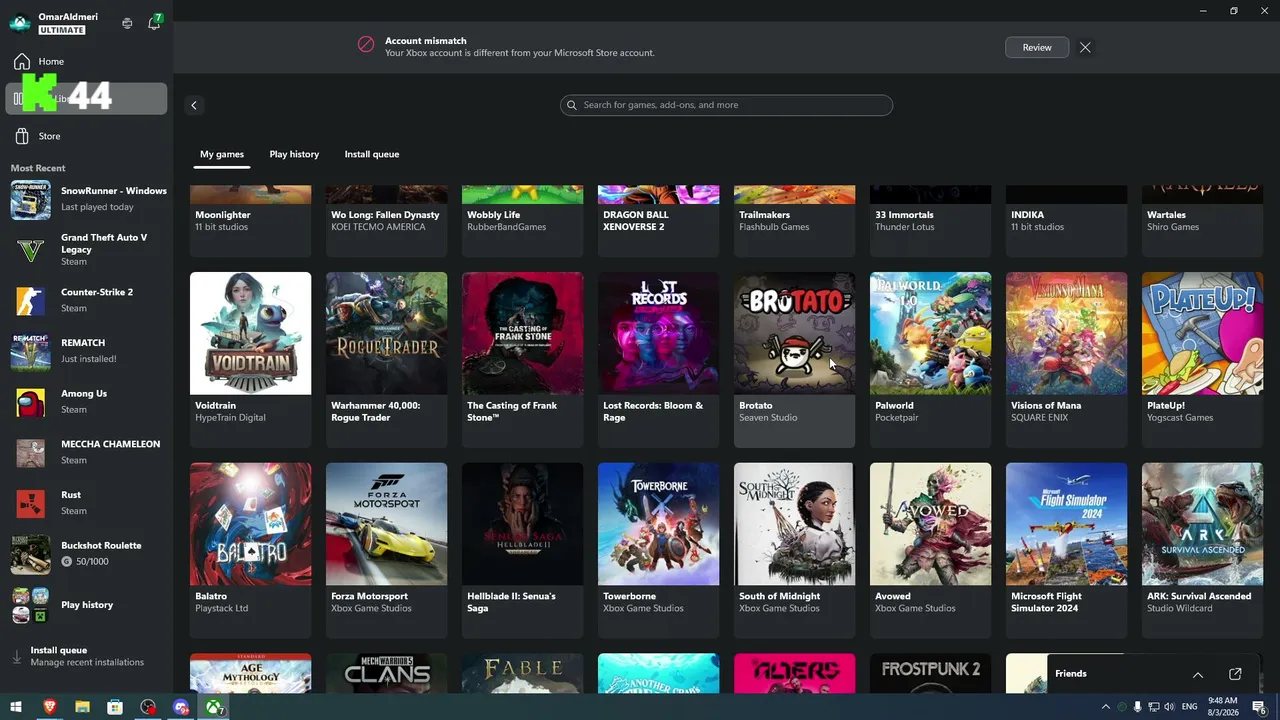Screen dimensions: 1280x720
Task: Open the Balatro game tile
Action: [x=250, y=550]
